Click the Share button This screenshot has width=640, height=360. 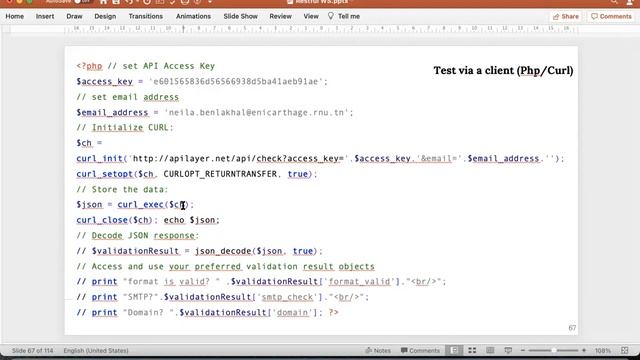[x=565, y=16]
